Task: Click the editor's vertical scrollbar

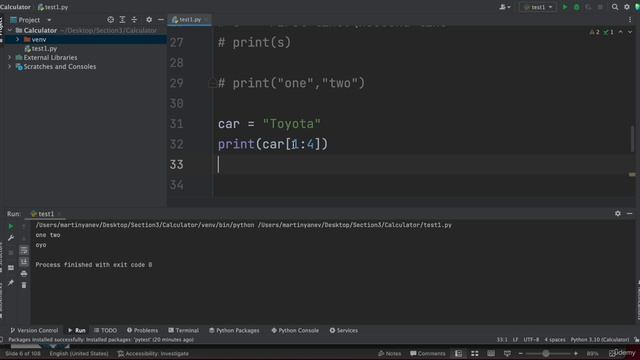Action: [633, 139]
